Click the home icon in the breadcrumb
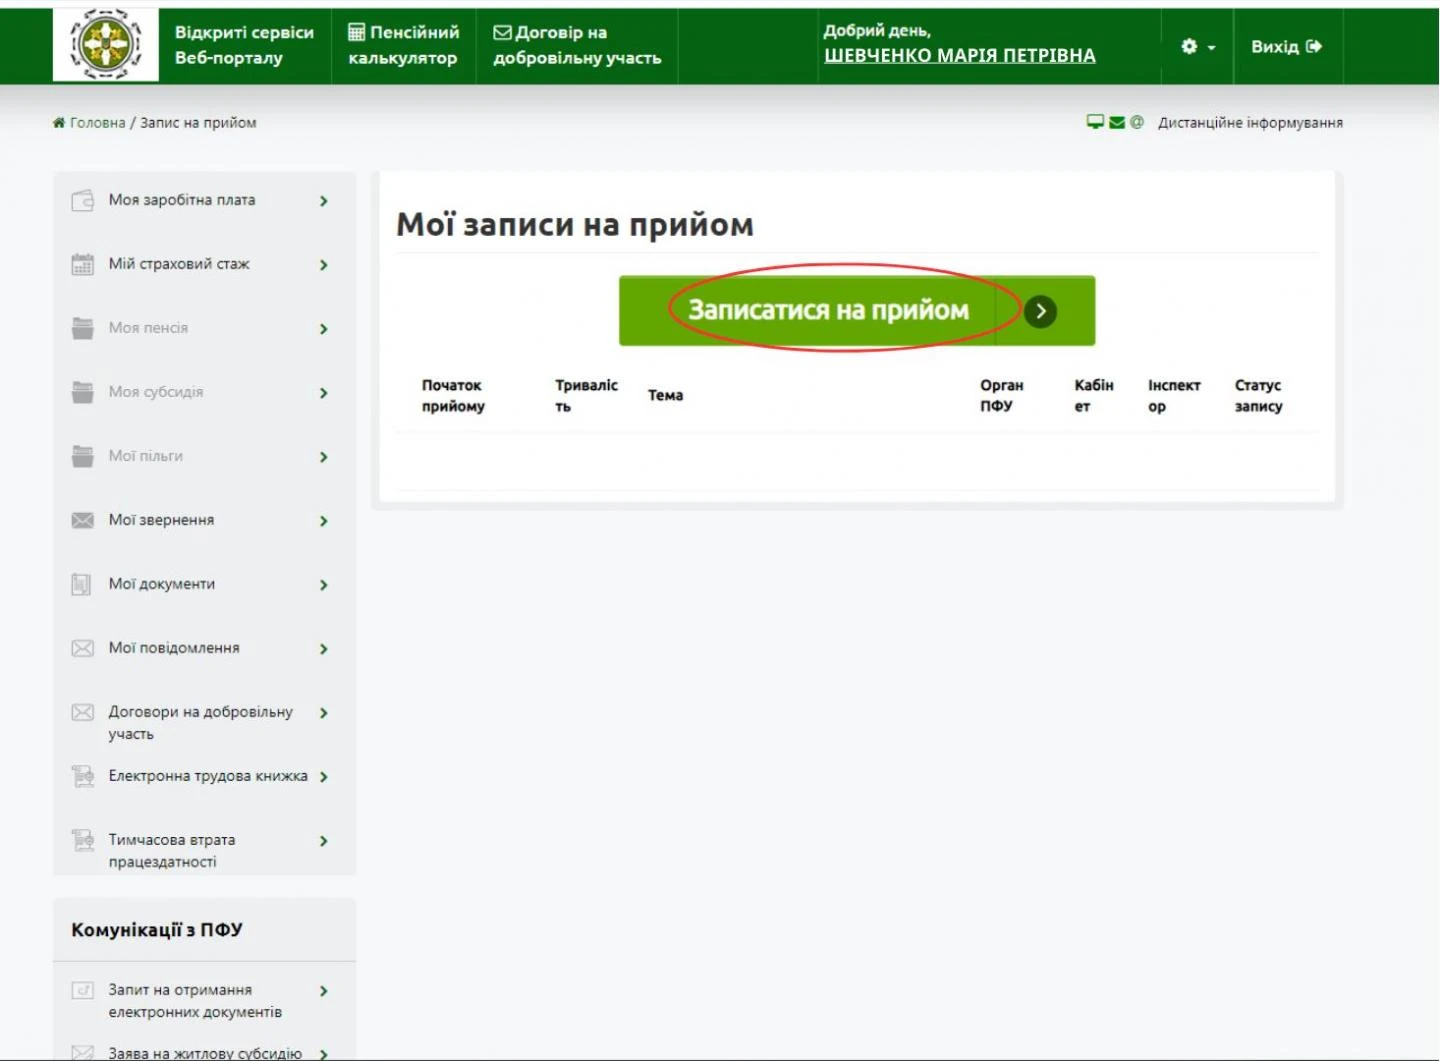This screenshot has height=1061, width=1440. coord(58,121)
